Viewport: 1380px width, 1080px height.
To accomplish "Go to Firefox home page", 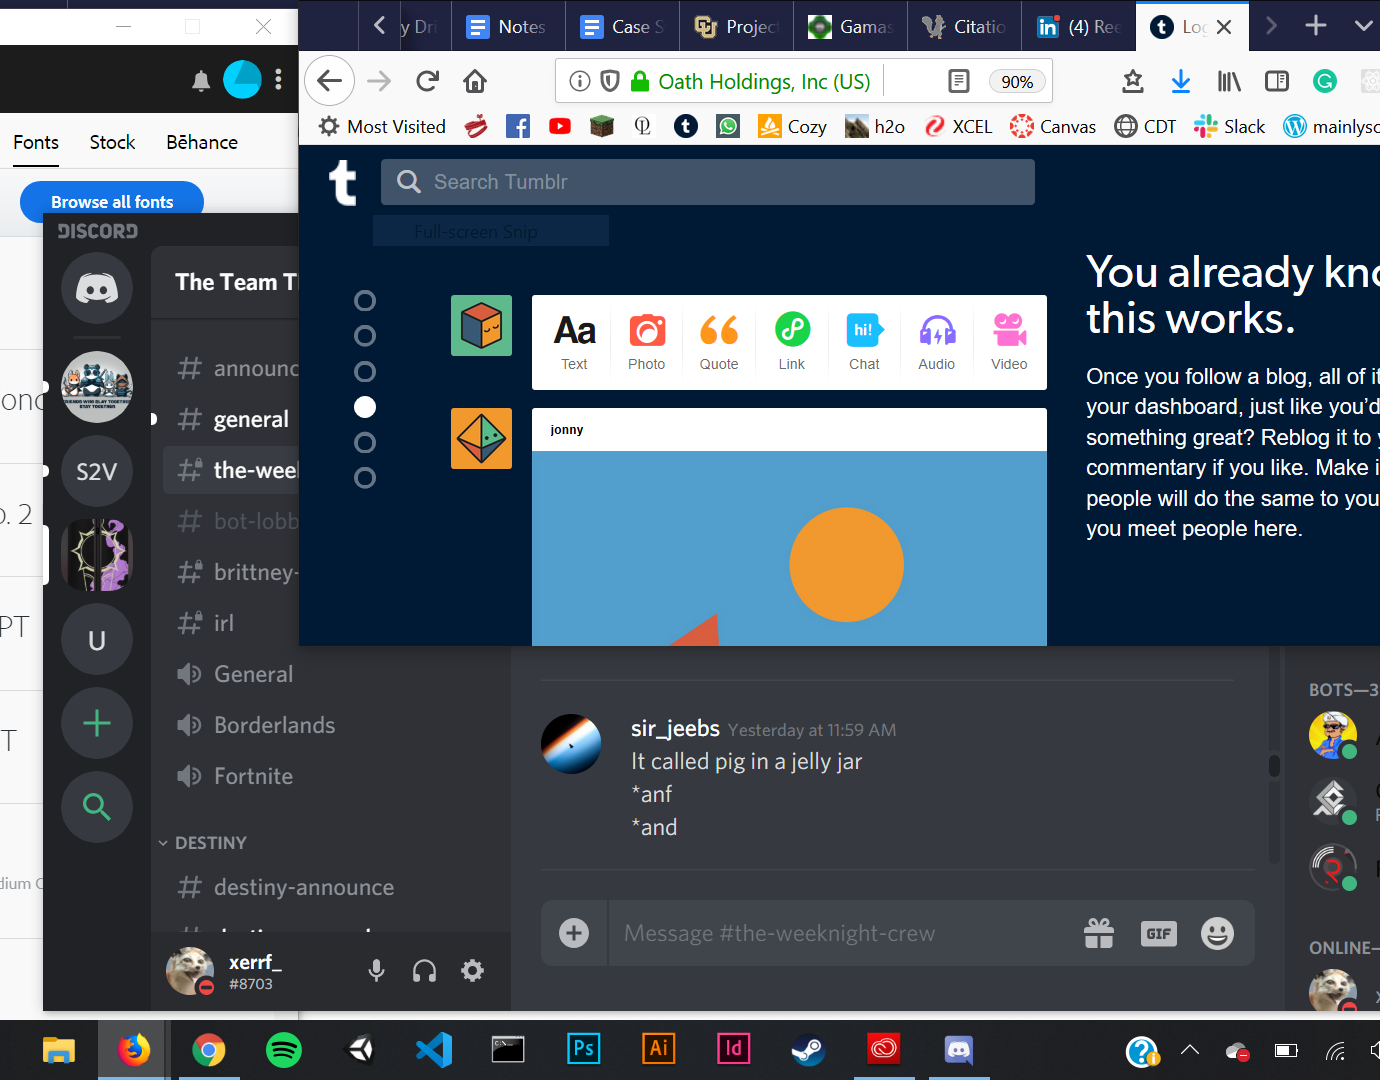I will [475, 81].
